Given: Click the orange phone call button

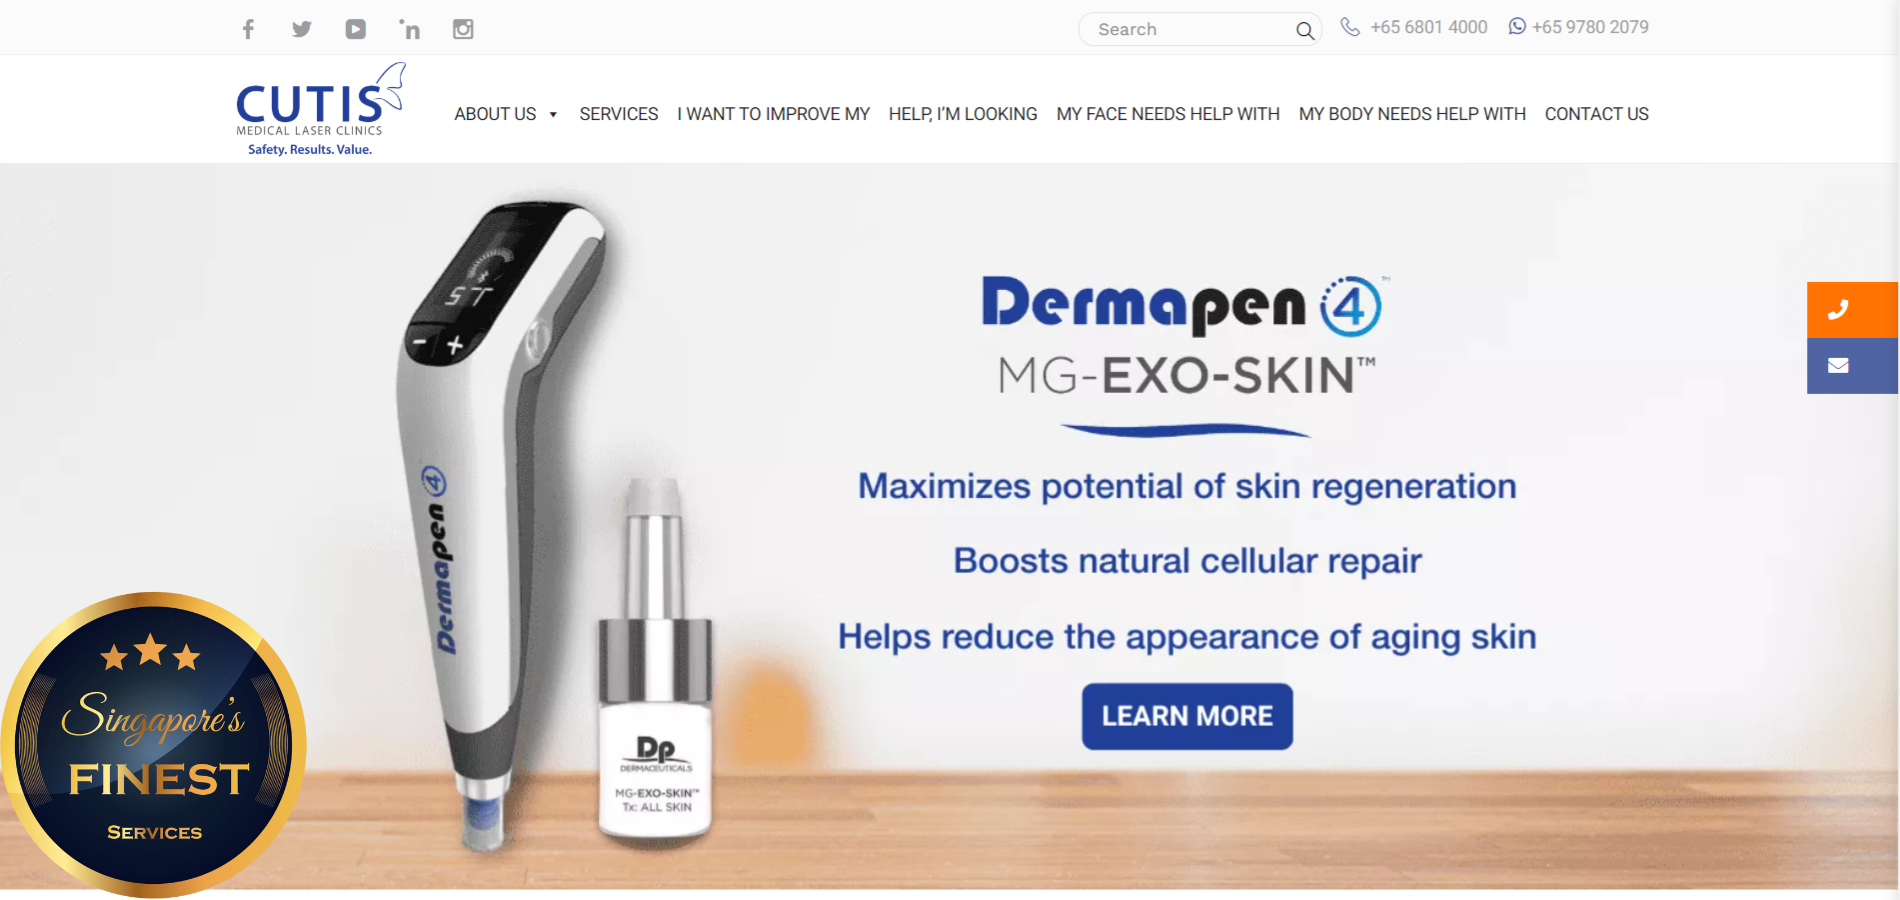Looking at the screenshot, I should [1852, 310].
